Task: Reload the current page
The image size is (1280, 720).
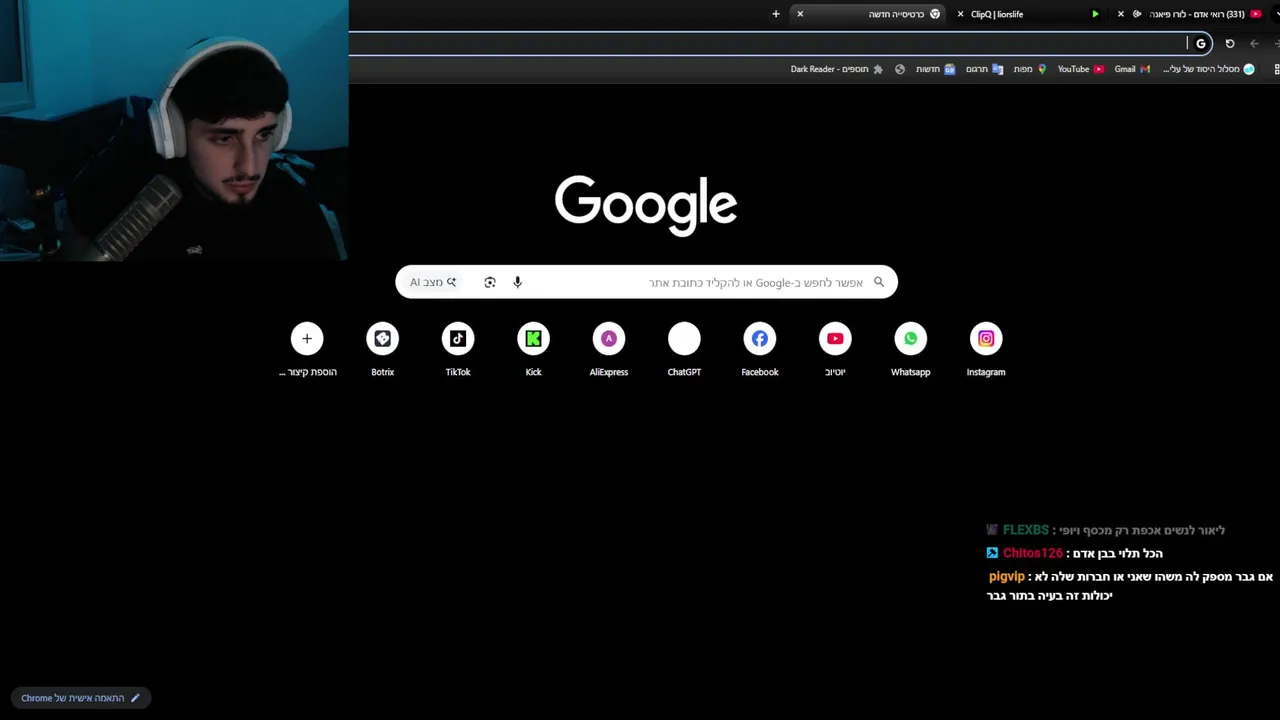Action: coord(1230,43)
